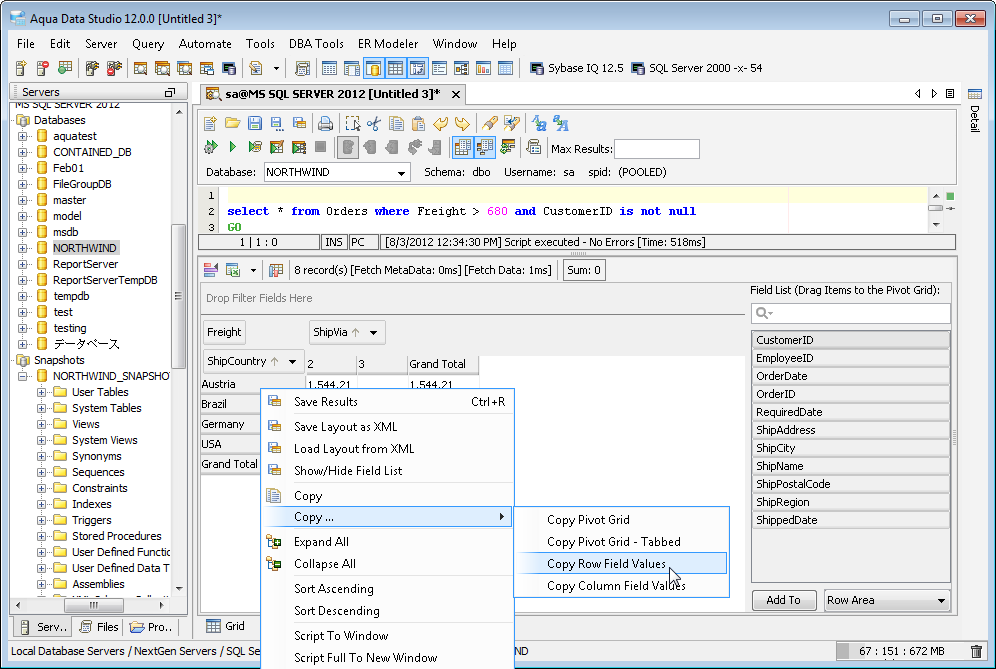Click the Undo arrow icon

440,124
